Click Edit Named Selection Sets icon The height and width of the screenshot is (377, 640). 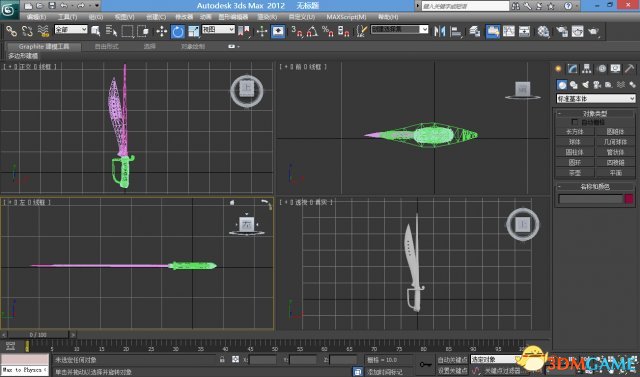point(362,31)
